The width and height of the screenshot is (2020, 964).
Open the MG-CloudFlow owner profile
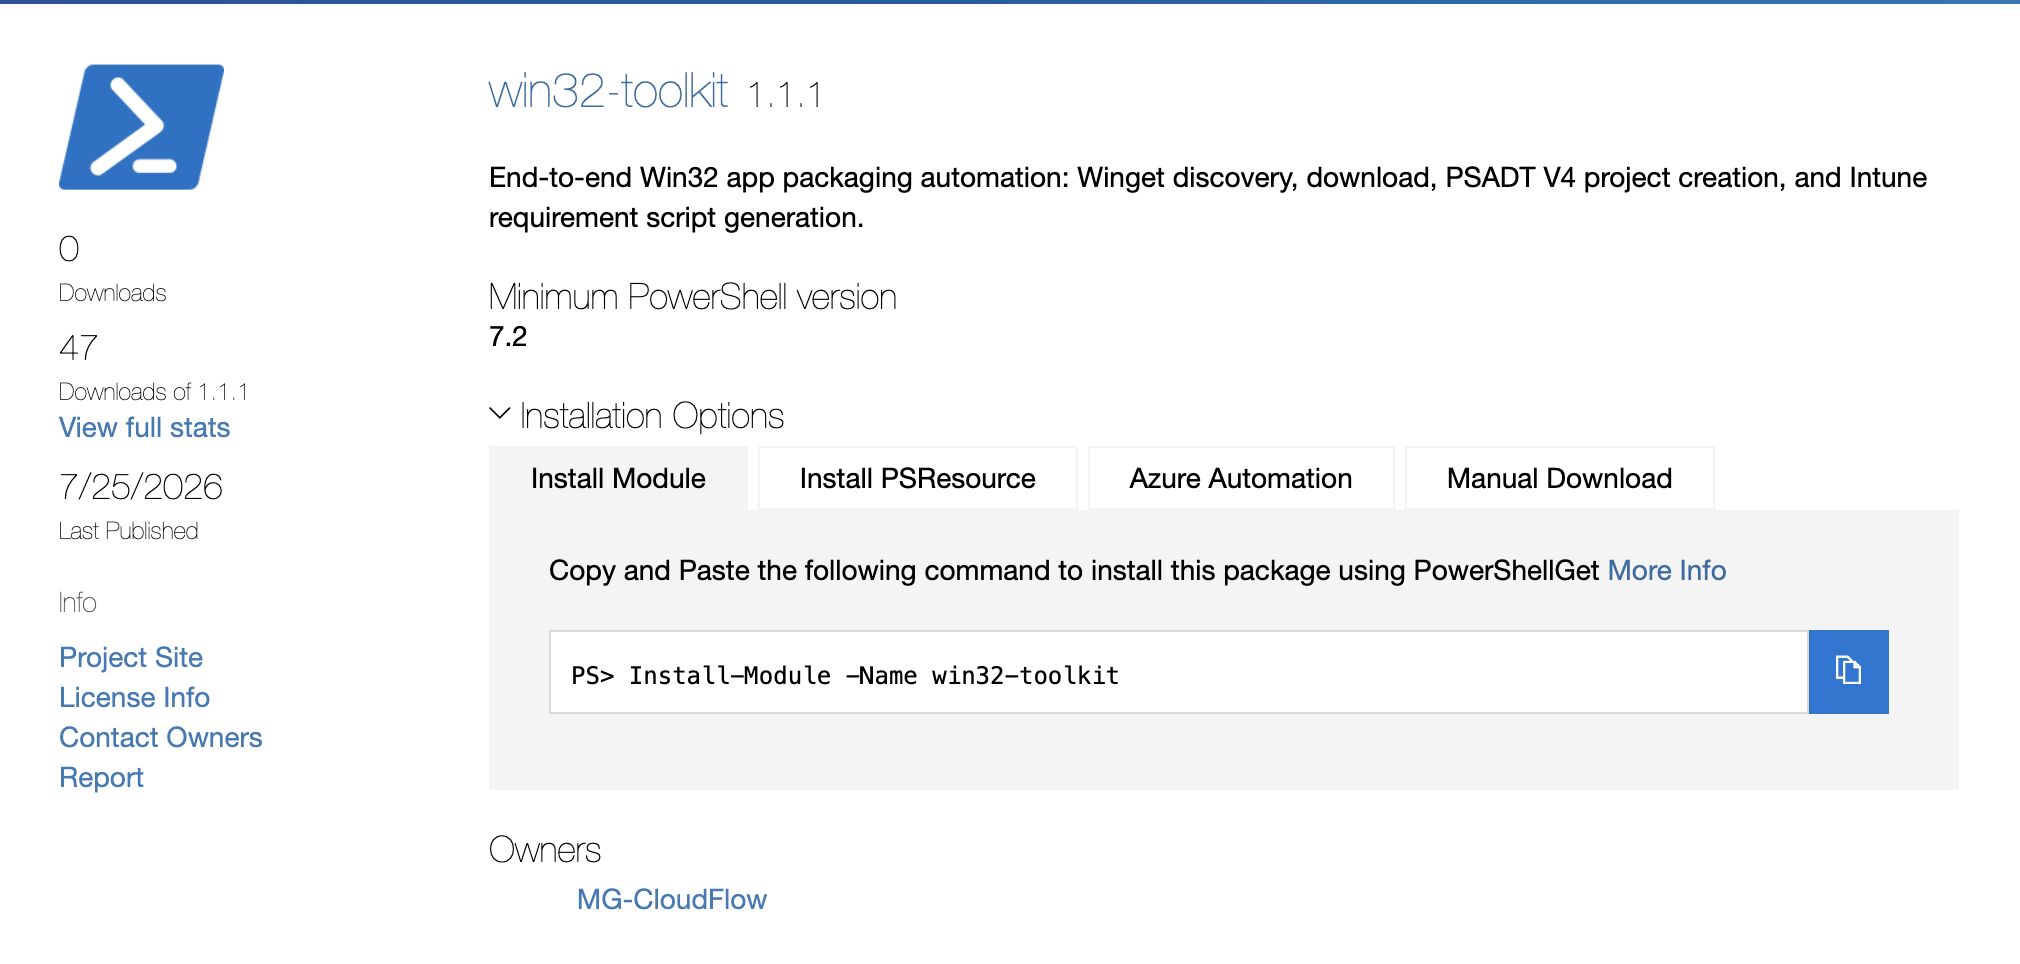[x=671, y=899]
